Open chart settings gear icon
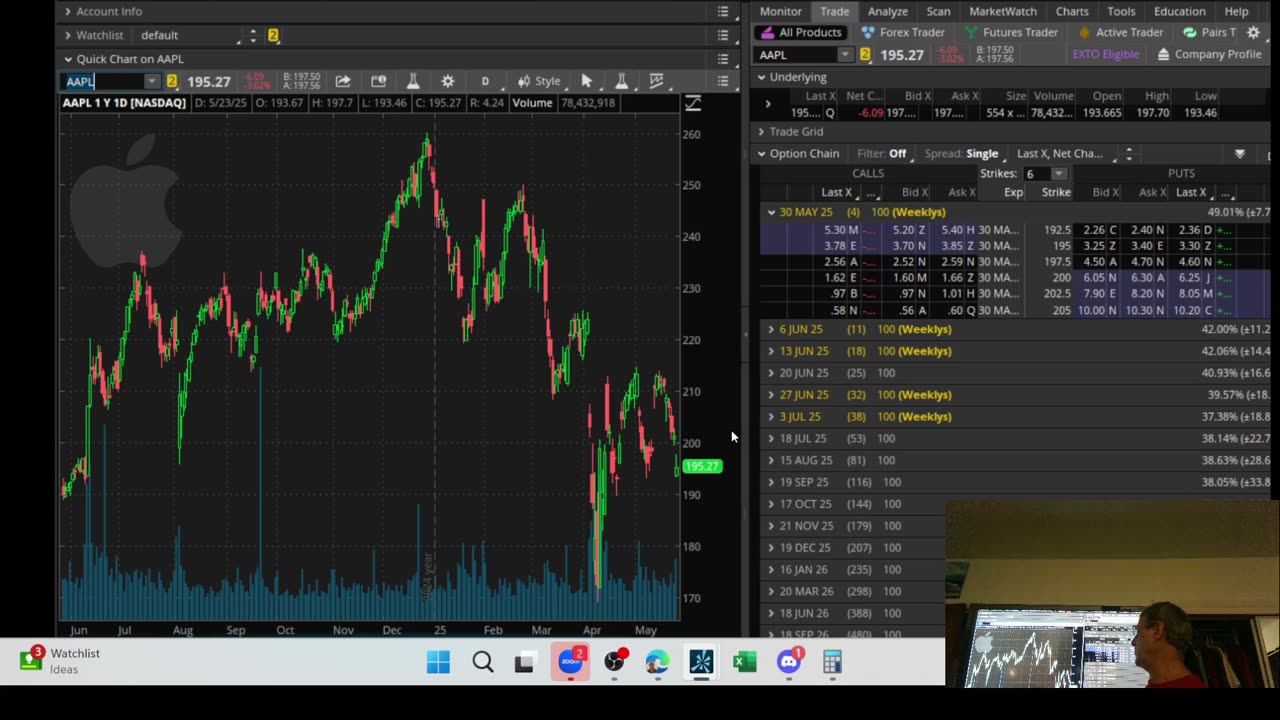This screenshot has width=1280, height=720. click(447, 81)
